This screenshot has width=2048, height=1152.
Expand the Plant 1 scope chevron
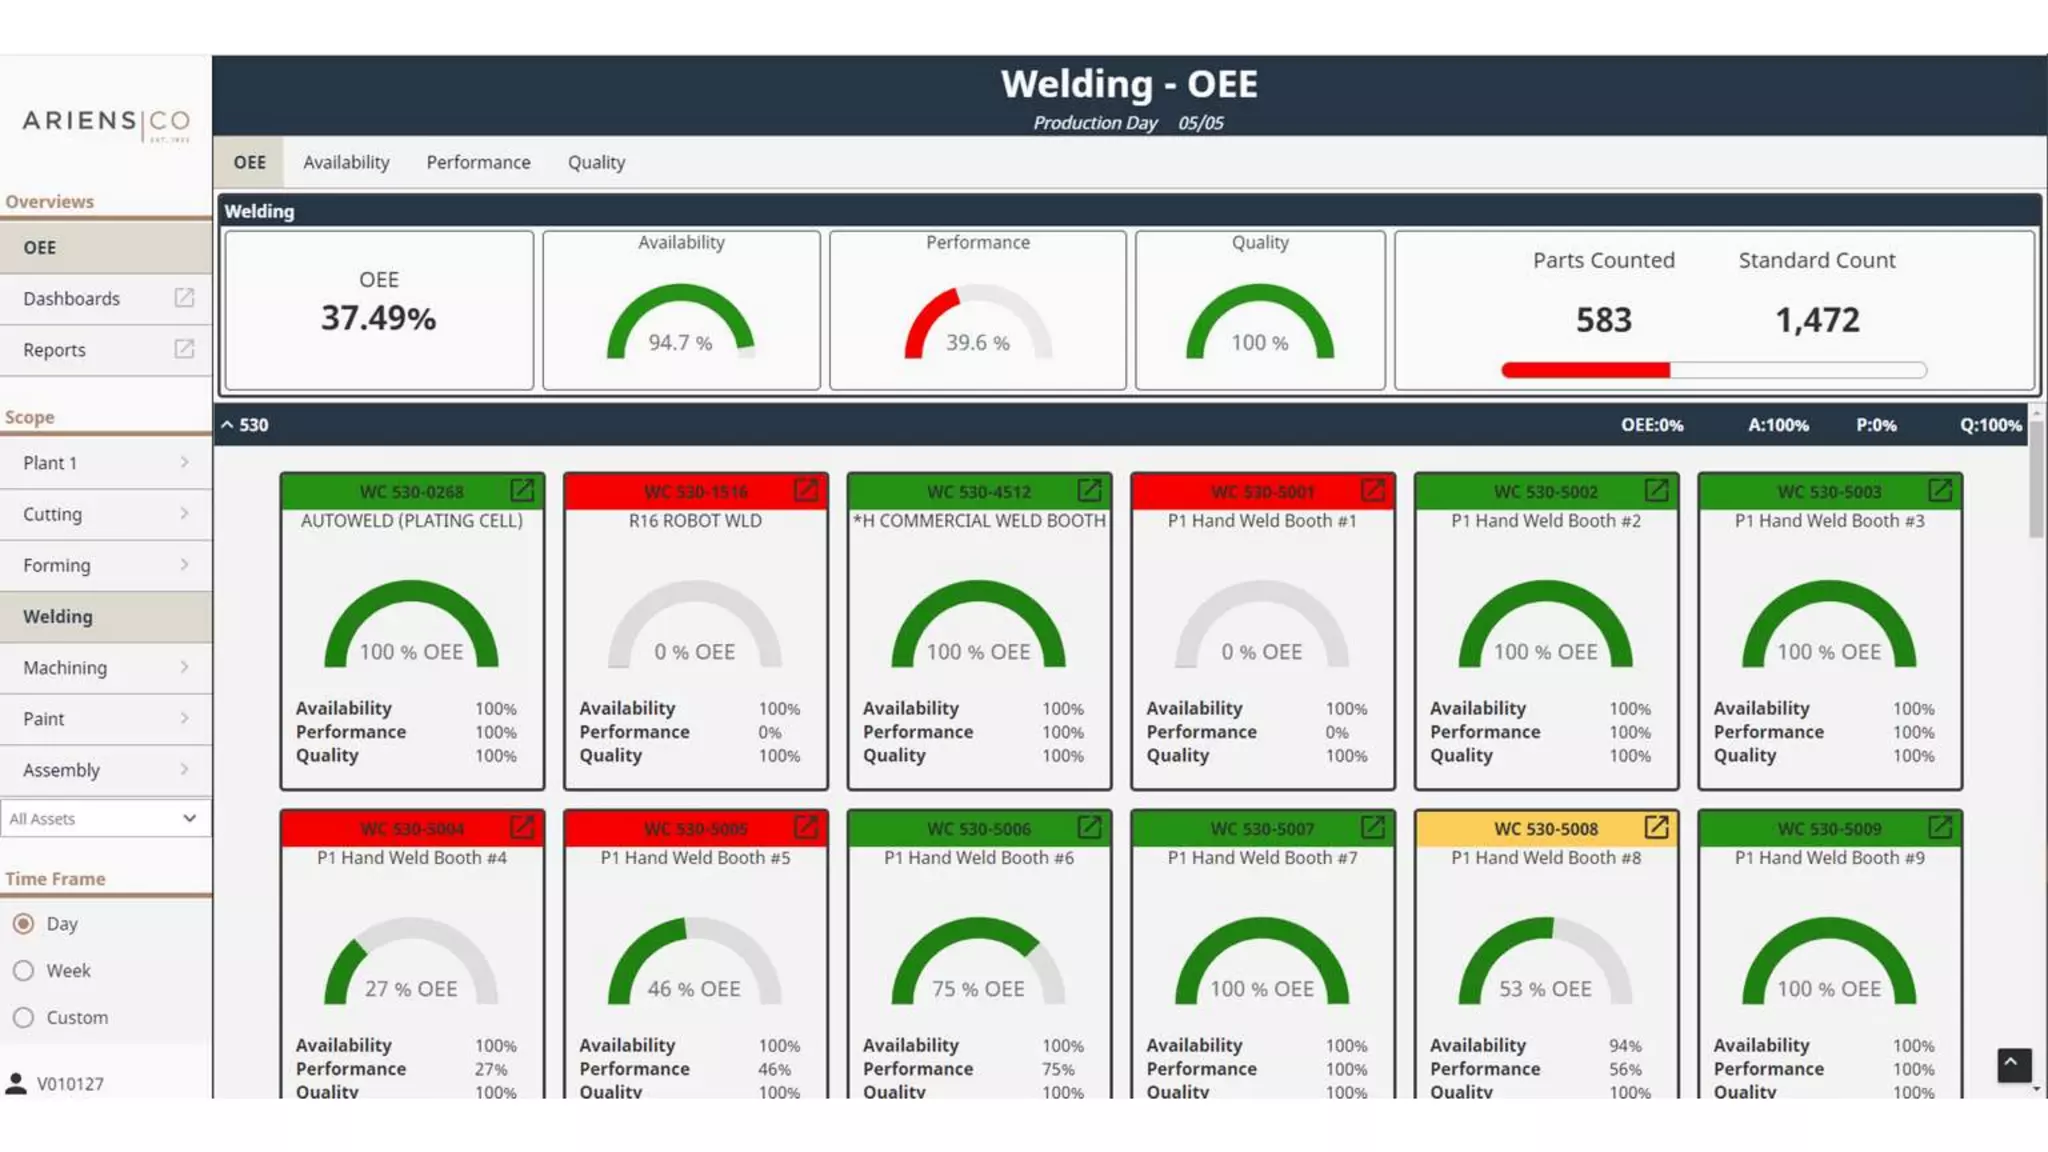click(x=184, y=462)
